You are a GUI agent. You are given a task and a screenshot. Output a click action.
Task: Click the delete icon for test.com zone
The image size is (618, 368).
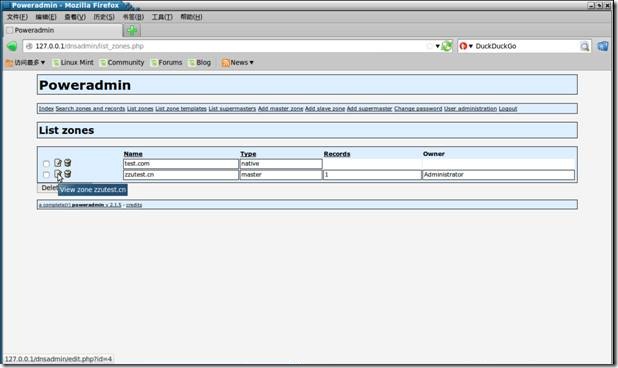coord(68,163)
